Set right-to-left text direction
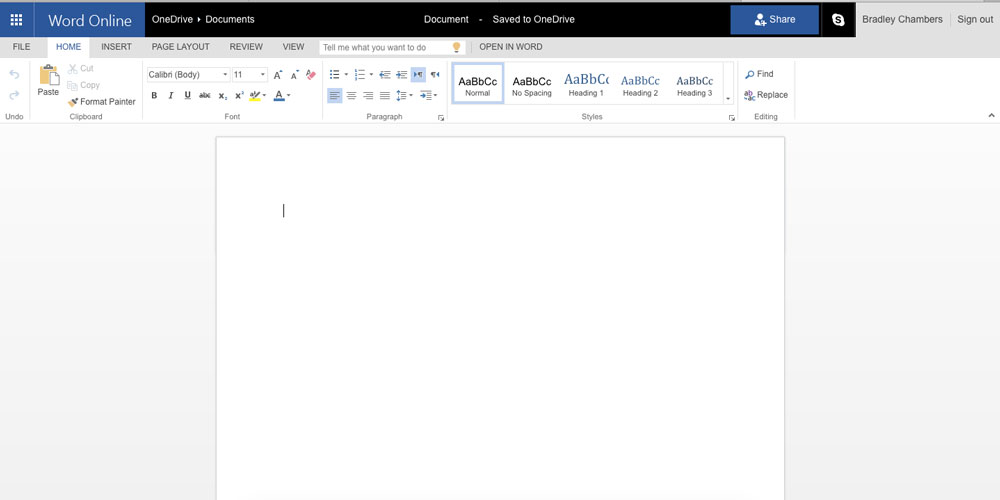The height and width of the screenshot is (500, 1000). click(x=435, y=75)
